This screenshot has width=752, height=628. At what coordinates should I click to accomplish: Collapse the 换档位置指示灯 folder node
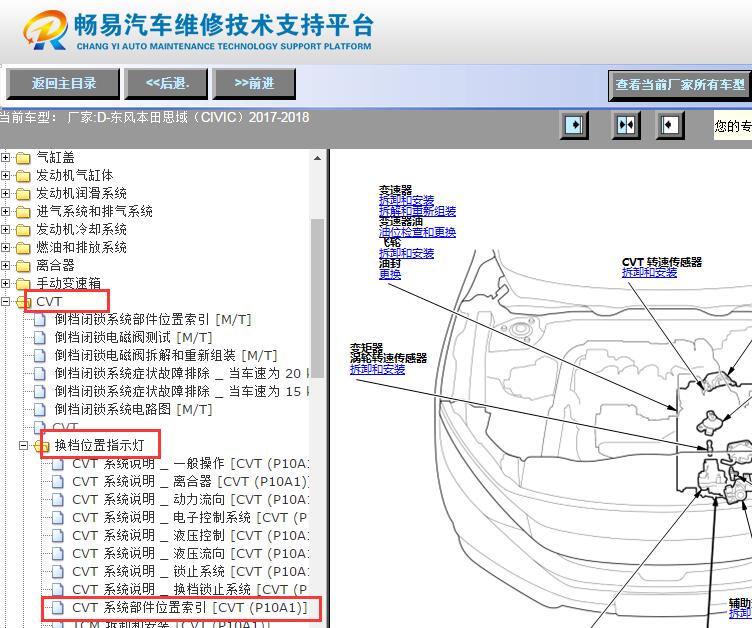tap(24, 446)
